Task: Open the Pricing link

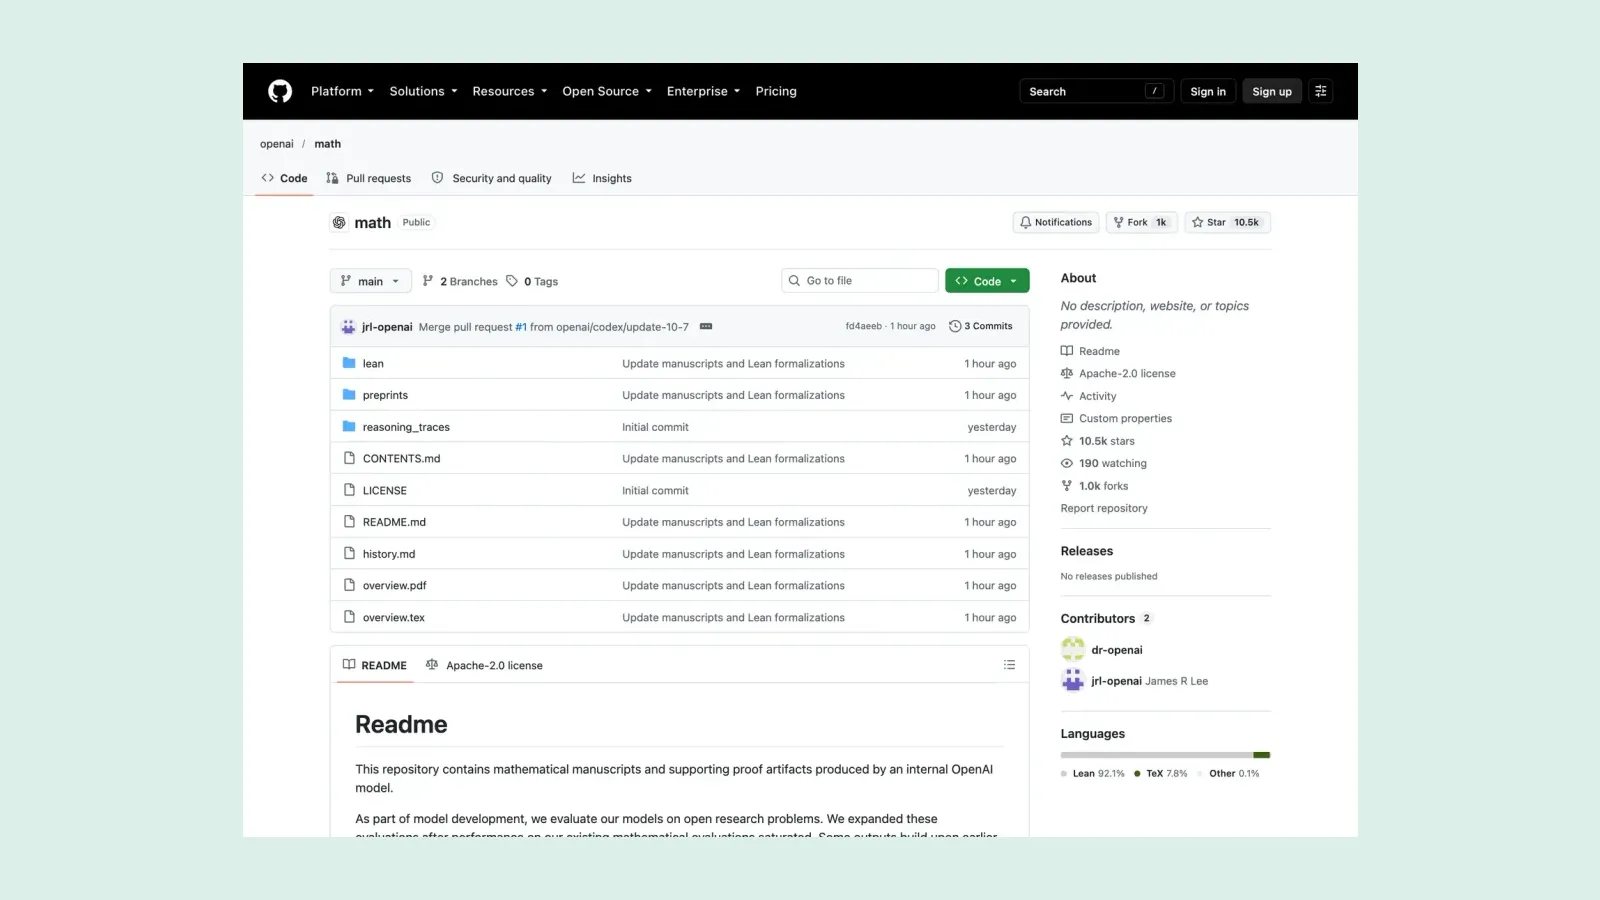Action: 776,91
